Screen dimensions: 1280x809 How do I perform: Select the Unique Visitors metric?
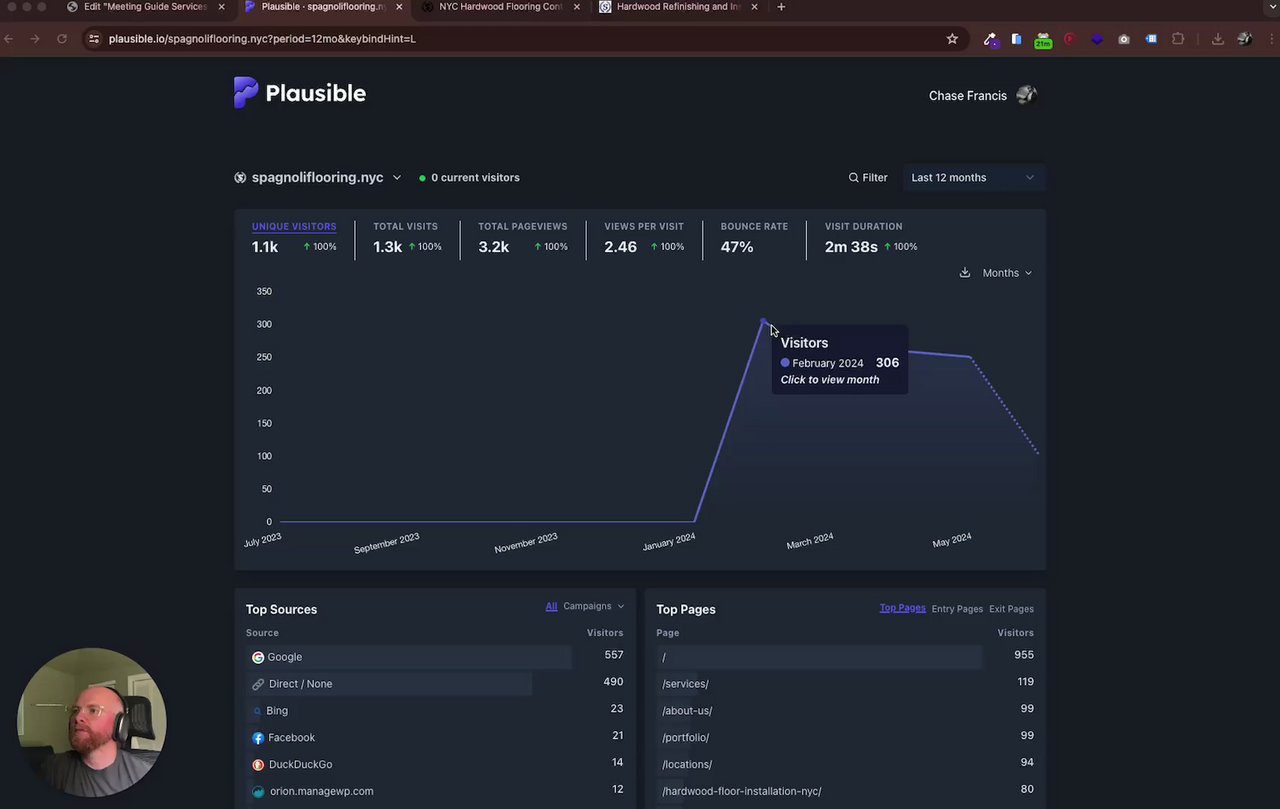coord(294,238)
